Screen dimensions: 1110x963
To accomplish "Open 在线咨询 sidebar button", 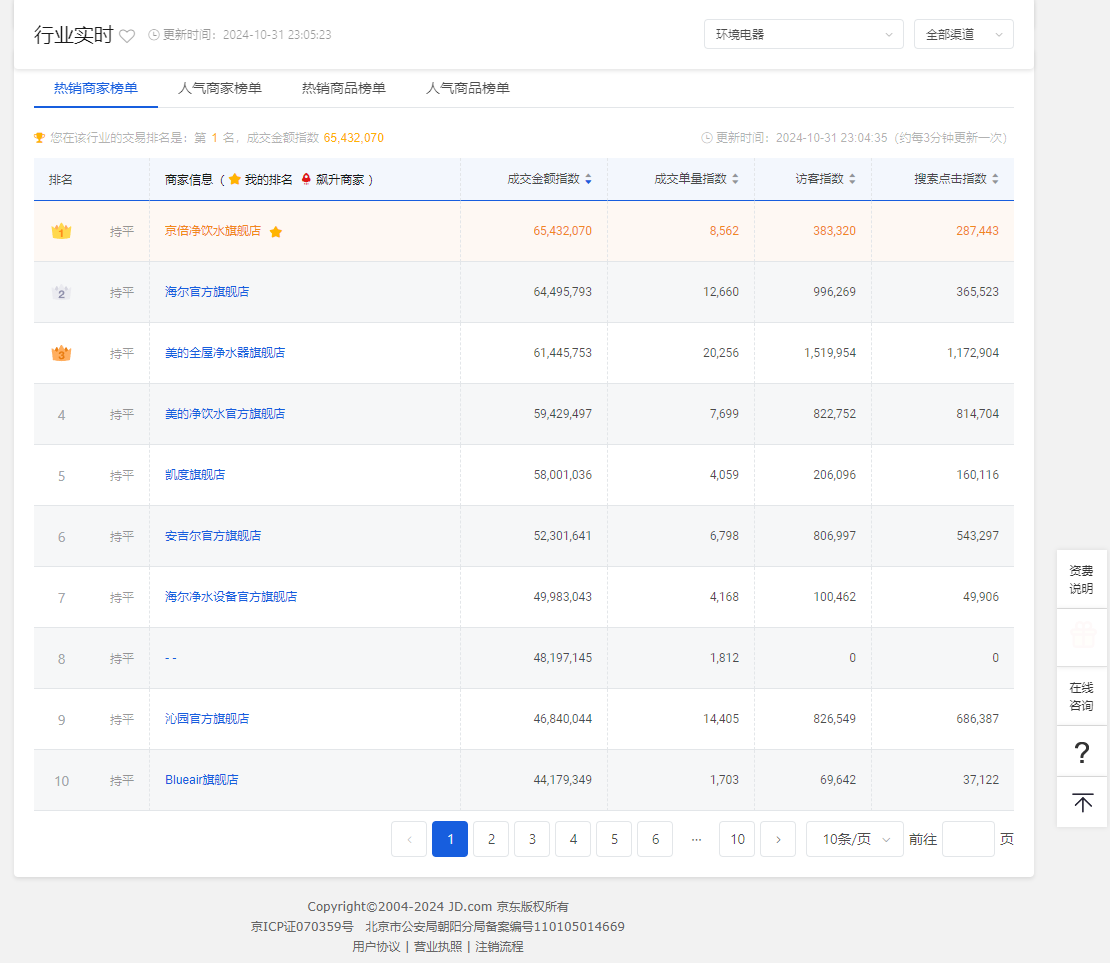I will point(1082,697).
